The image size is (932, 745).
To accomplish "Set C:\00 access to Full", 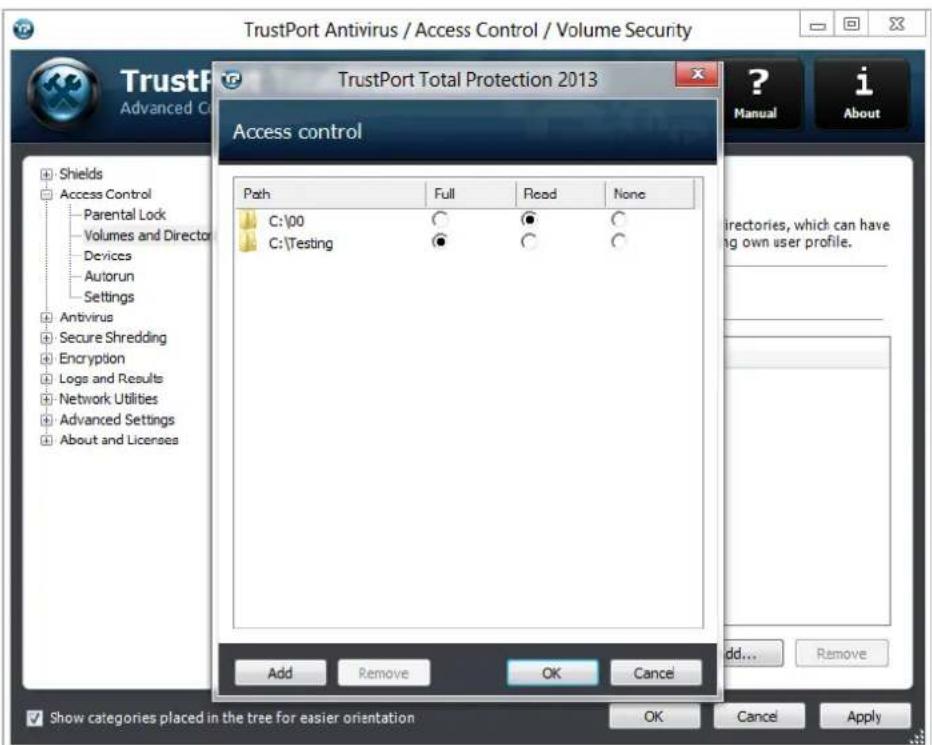I will click(x=440, y=219).
